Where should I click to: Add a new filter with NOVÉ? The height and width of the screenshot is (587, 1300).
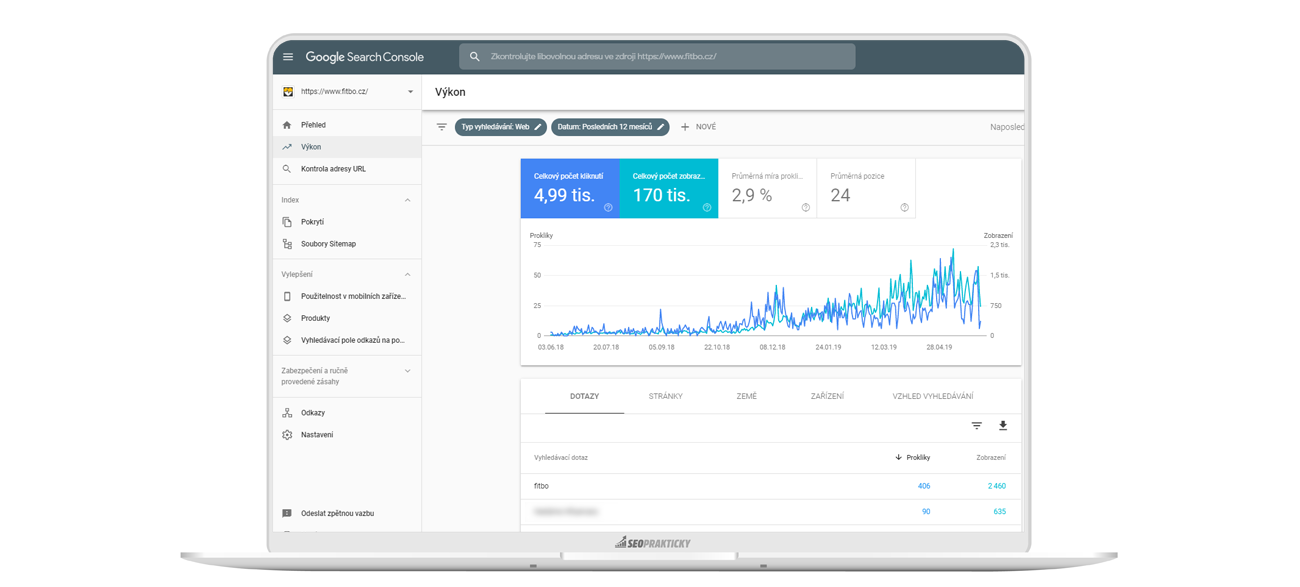point(698,127)
